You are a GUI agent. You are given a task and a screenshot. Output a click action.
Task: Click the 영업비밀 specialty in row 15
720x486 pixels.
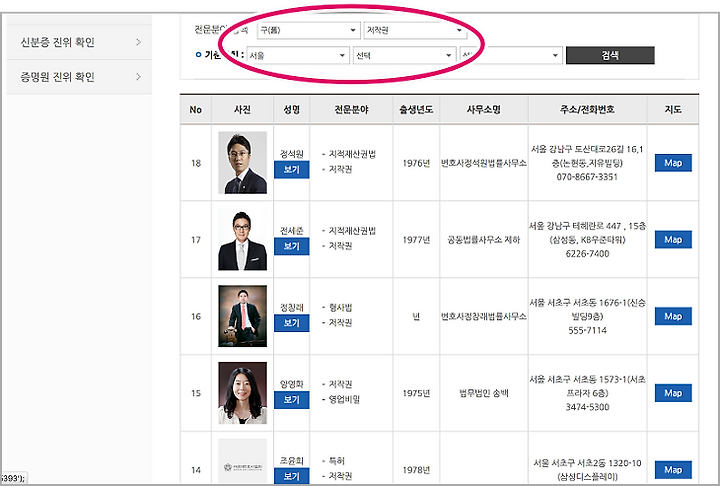(x=344, y=400)
